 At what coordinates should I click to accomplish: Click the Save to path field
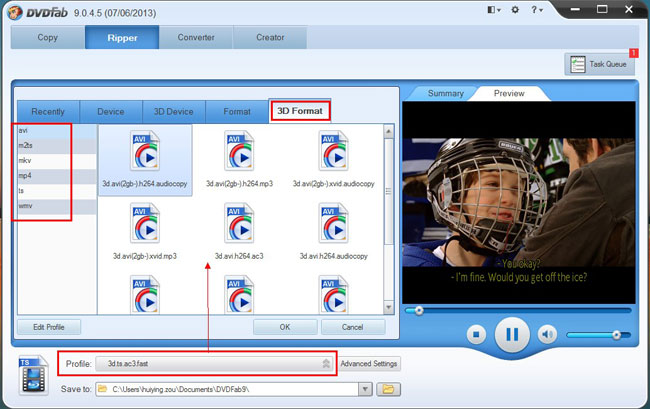[x=227, y=389]
